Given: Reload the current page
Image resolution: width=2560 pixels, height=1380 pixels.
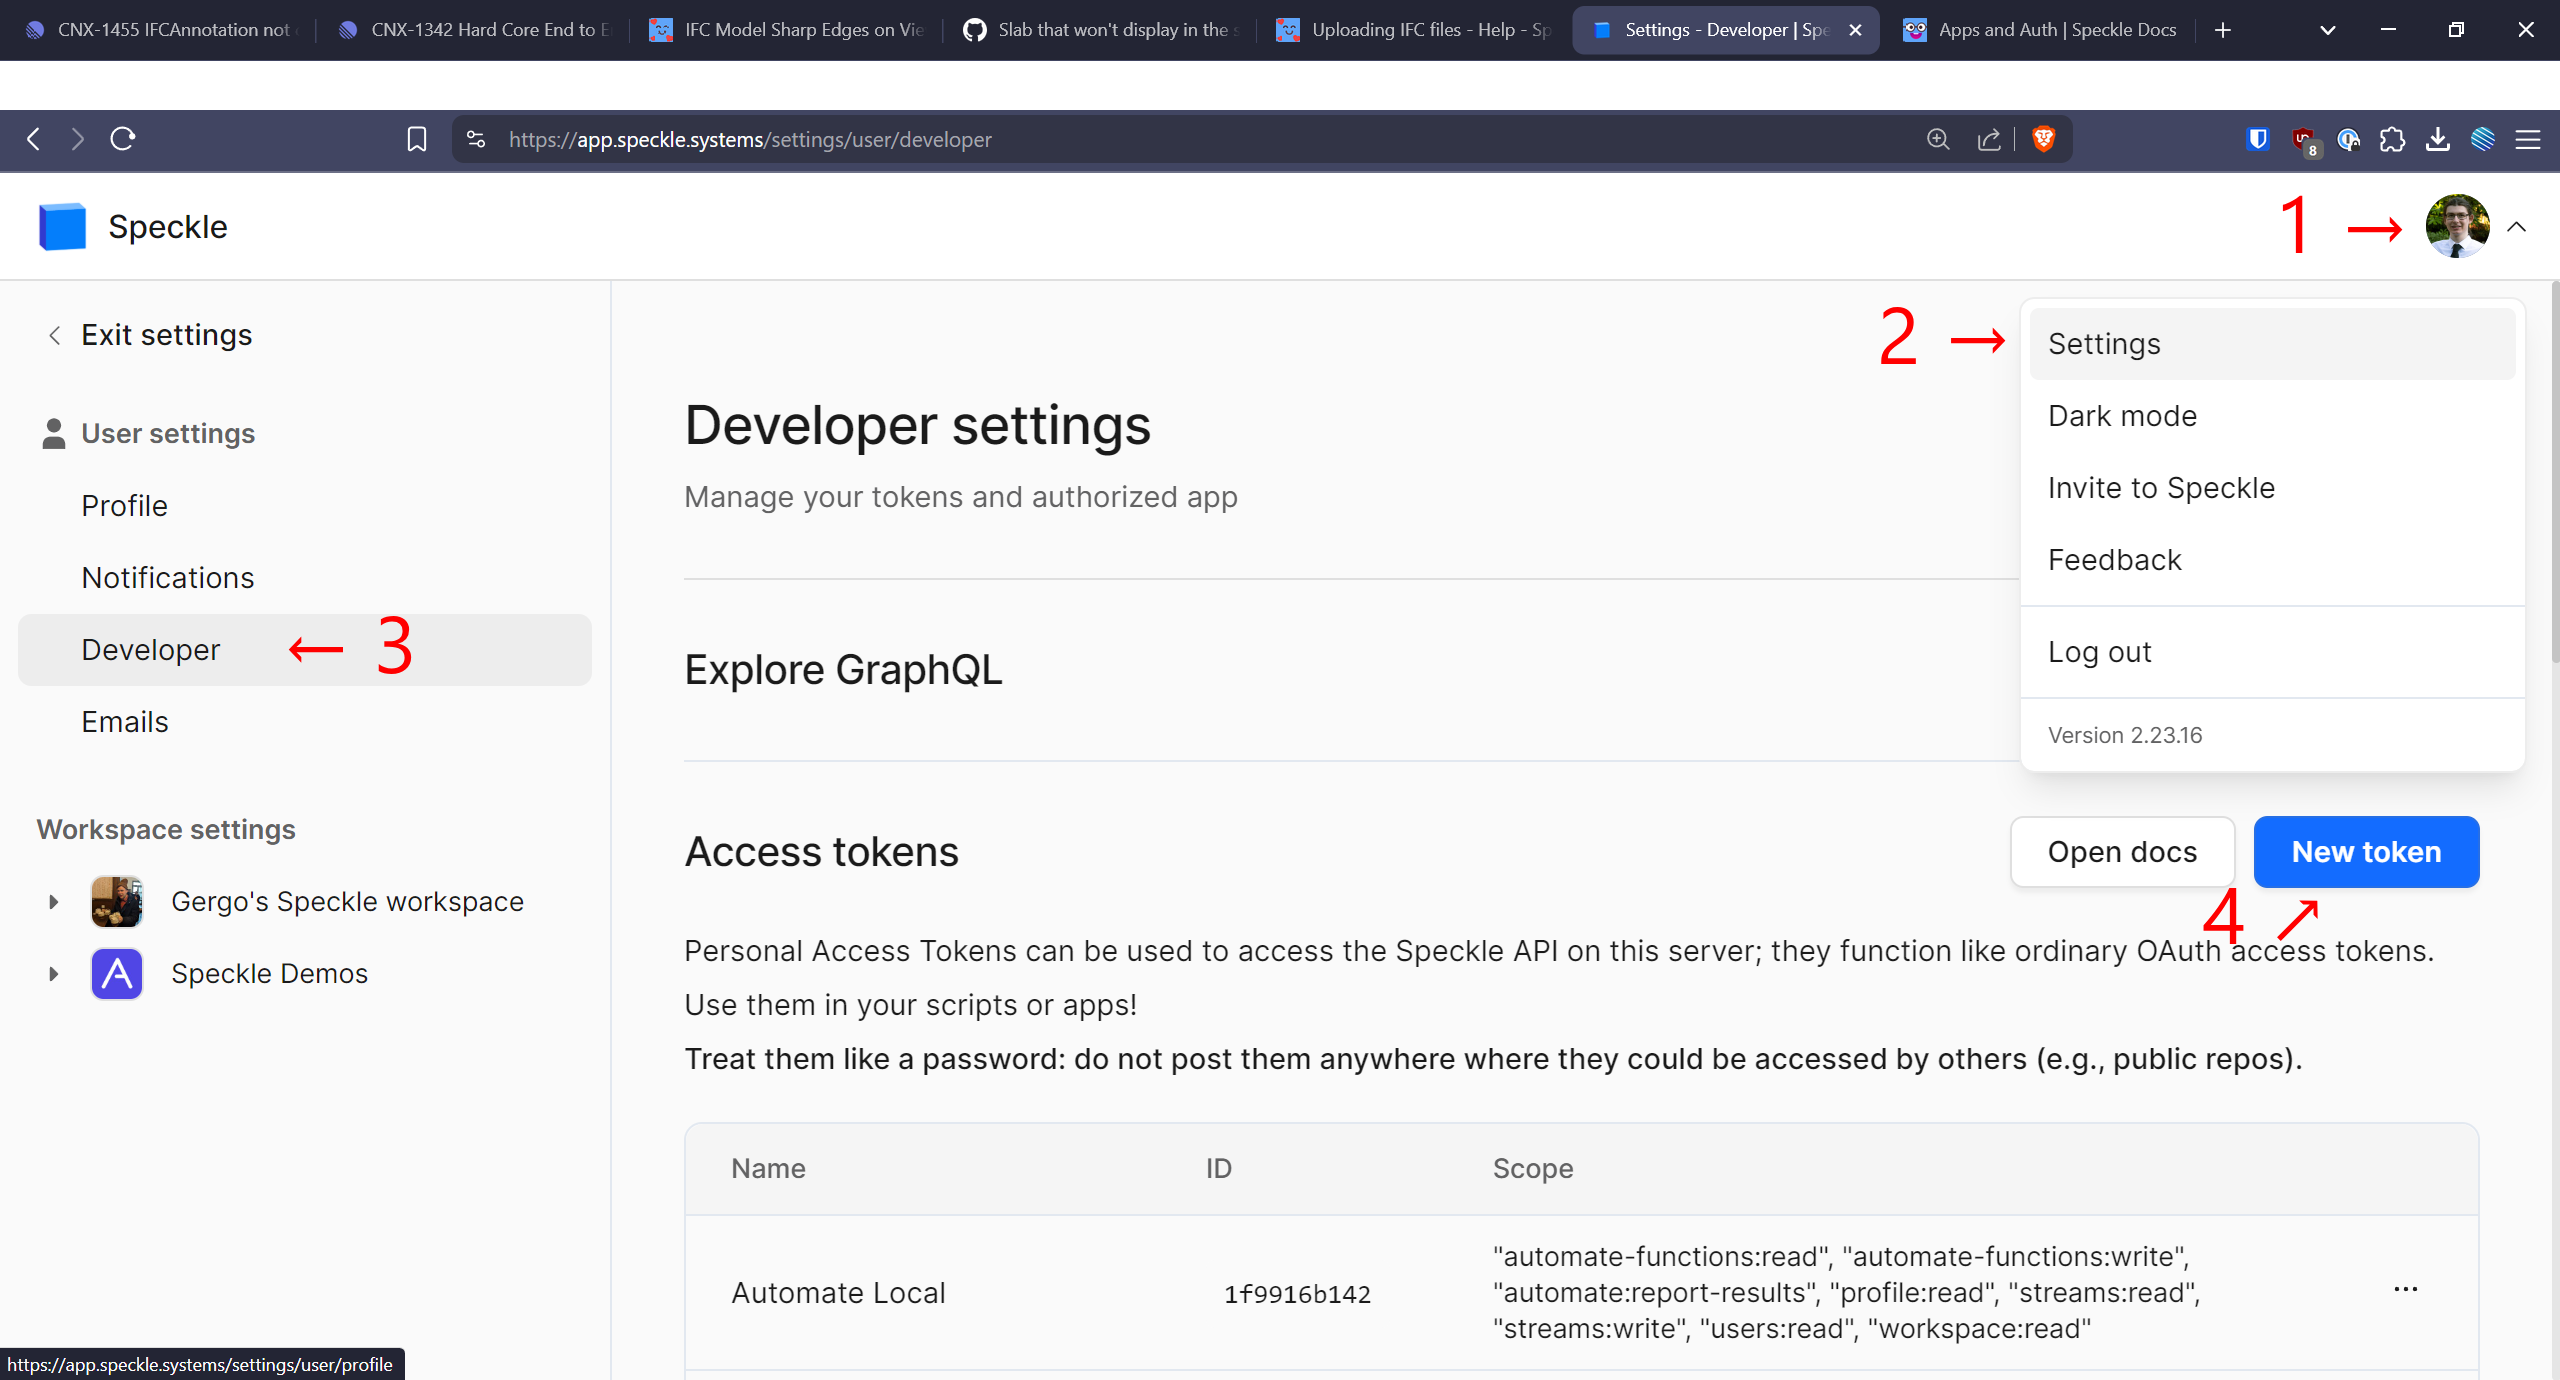Looking at the screenshot, I should coord(123,139).
